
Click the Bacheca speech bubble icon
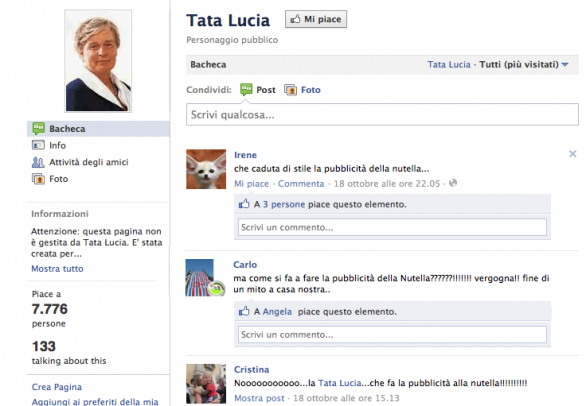point(38,129)
